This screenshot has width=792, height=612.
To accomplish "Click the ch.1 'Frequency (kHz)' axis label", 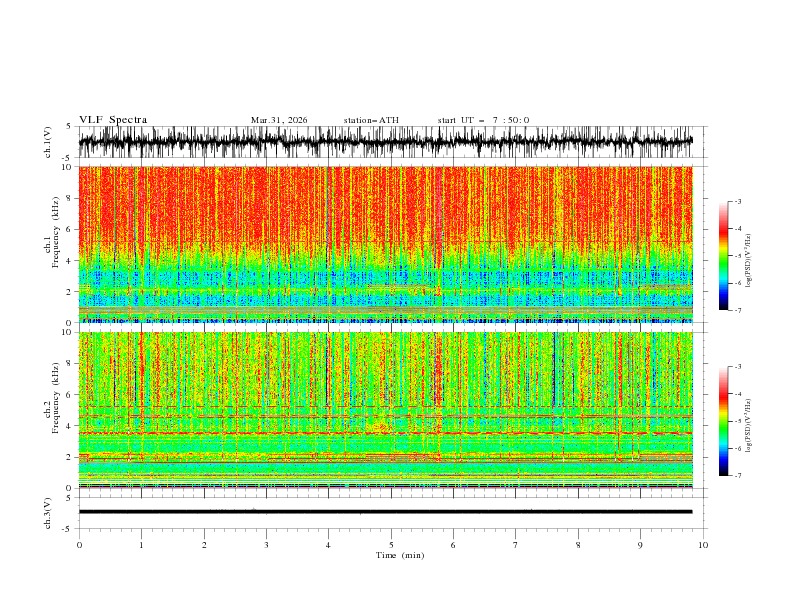I will (55, 232).
